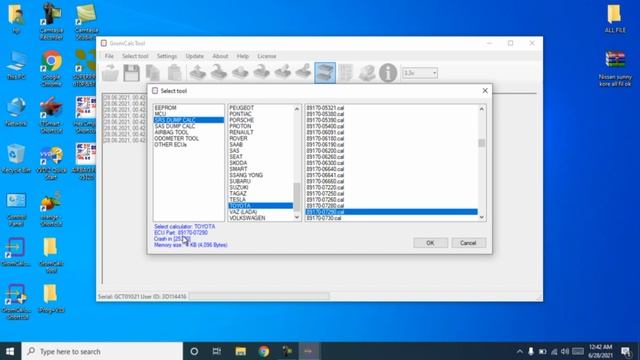Viewport: 640px width, 360px height.
Task: Close the Select tool dialog
Action: (485, 91)
